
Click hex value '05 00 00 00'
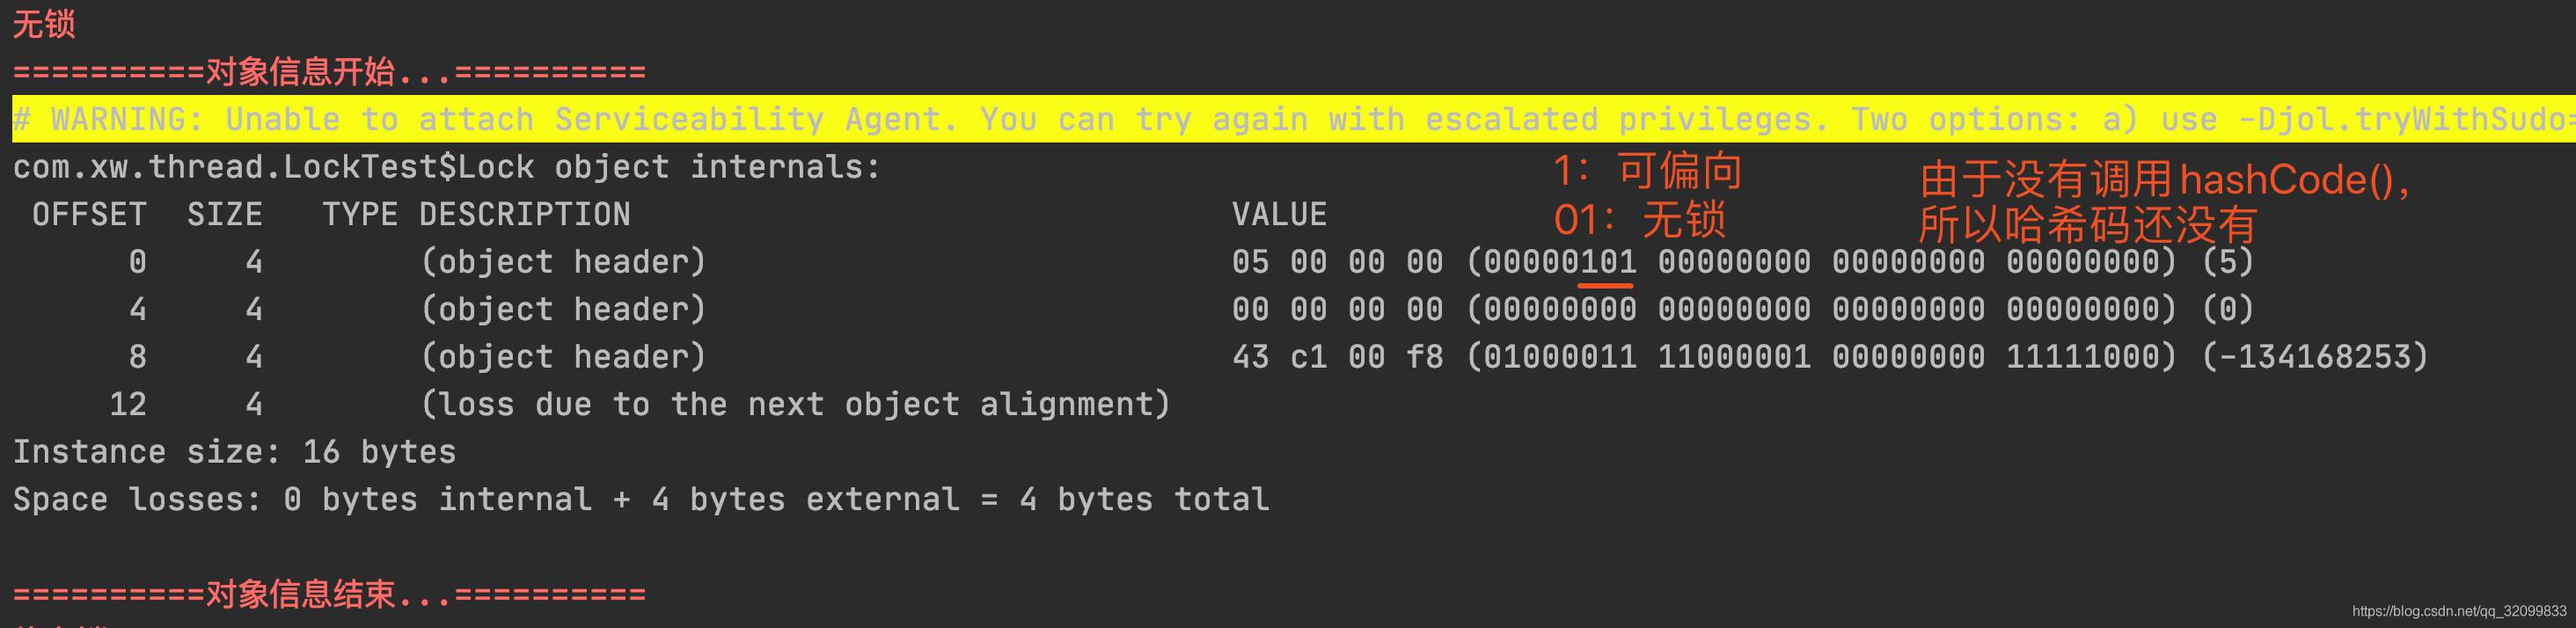1337,262
